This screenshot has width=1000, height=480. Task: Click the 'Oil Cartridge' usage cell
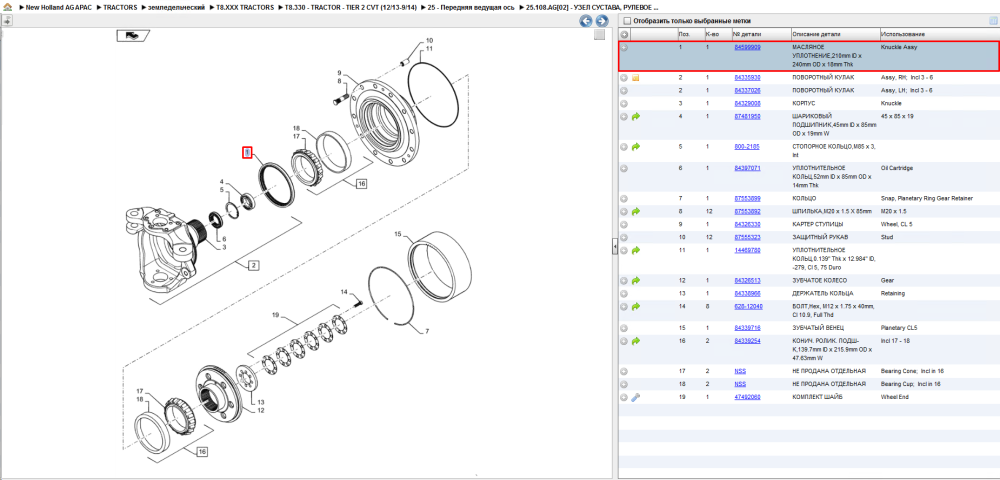click(897, 168)
